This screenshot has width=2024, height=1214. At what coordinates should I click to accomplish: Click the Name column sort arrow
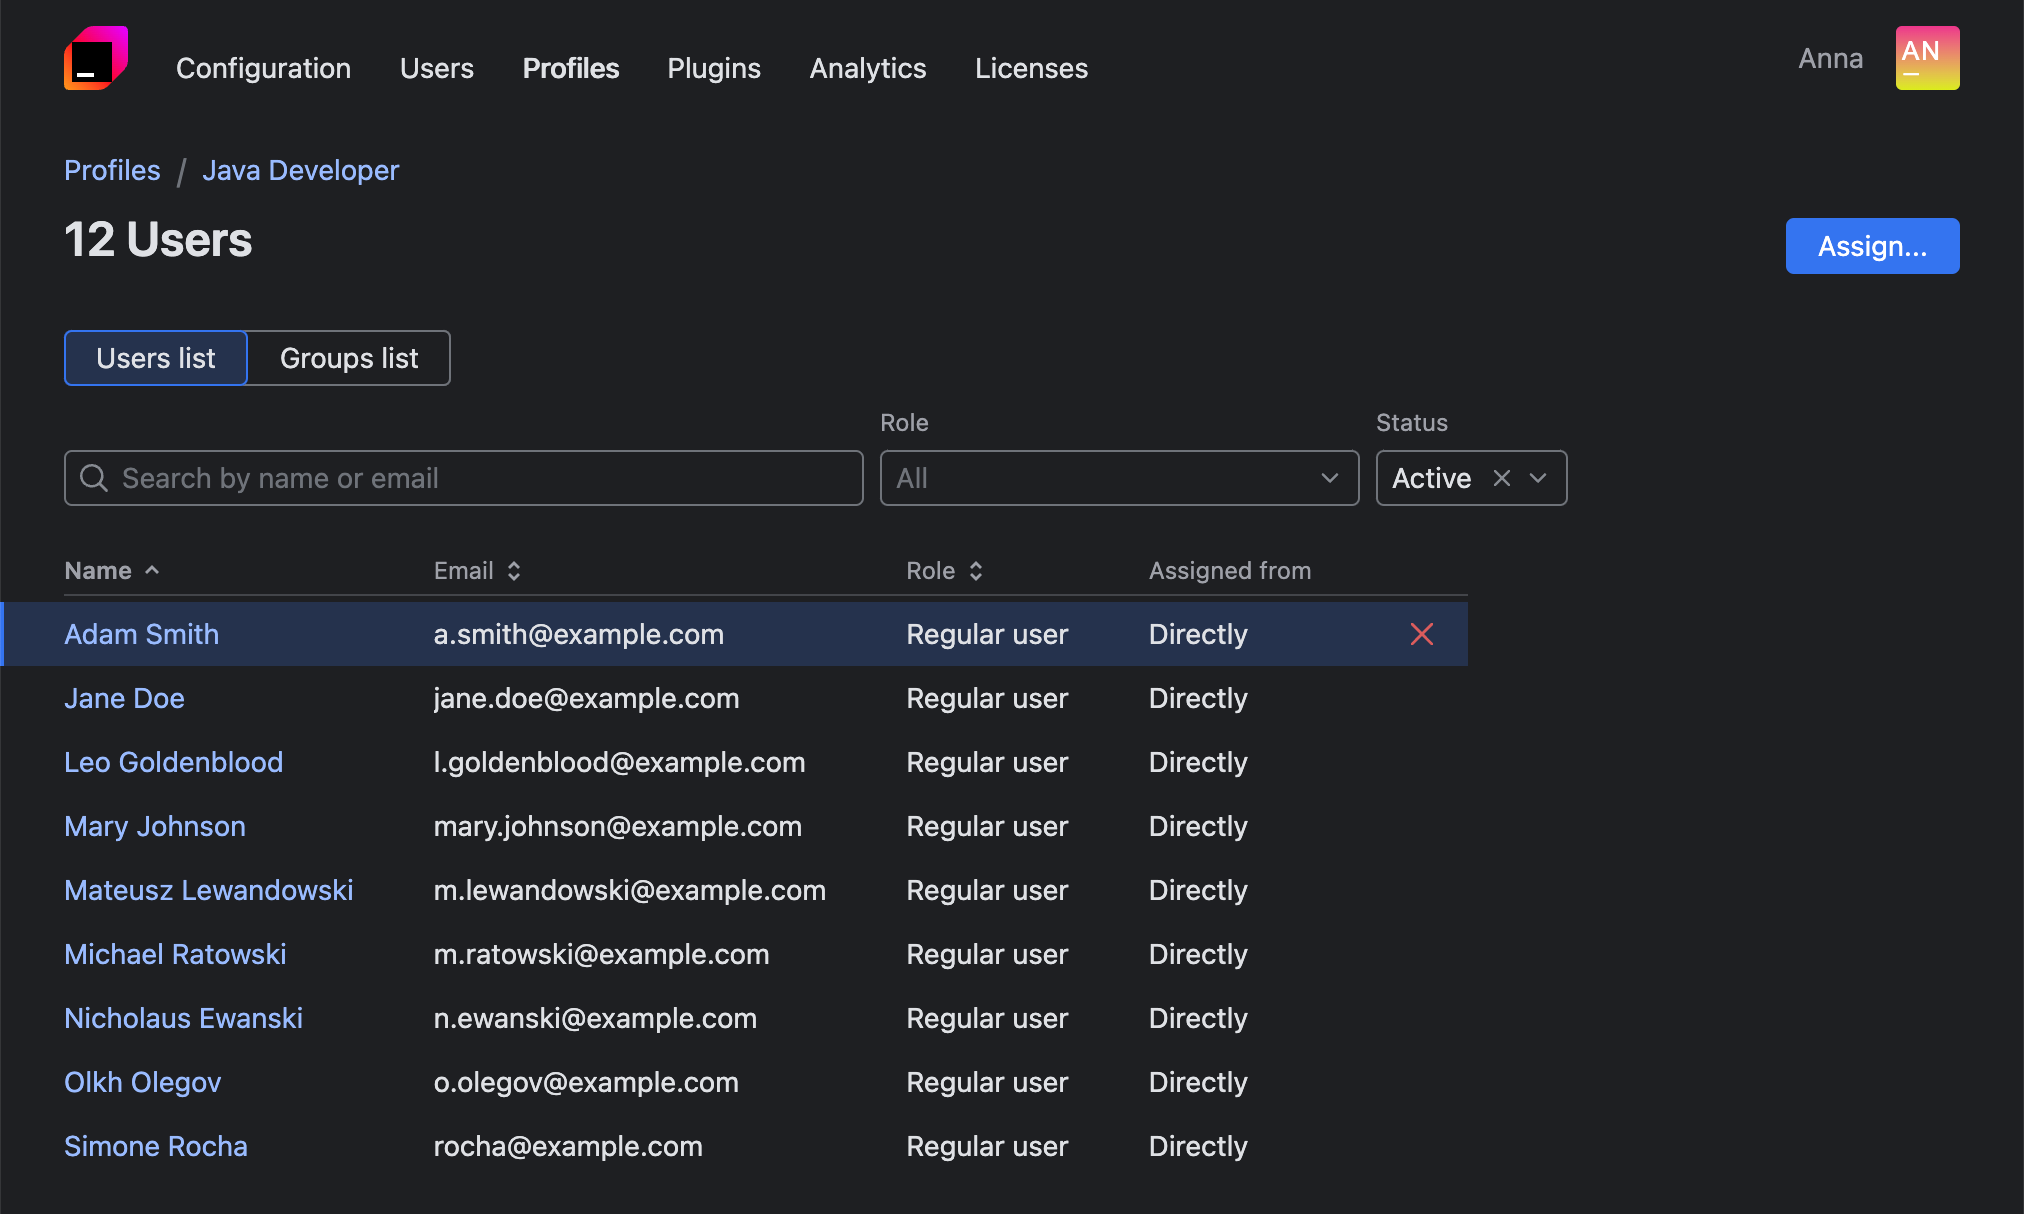point(153,570)
